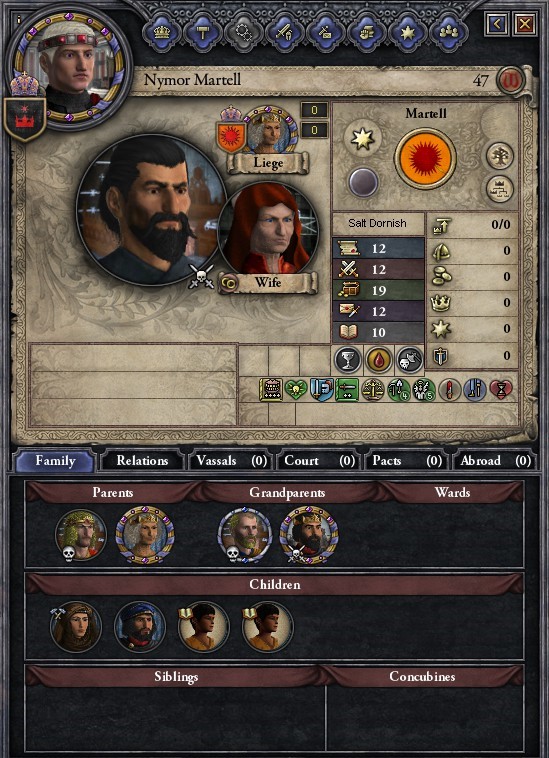
Task: Open the Liege's crowned portrait
Action: [x=268, y=131]
